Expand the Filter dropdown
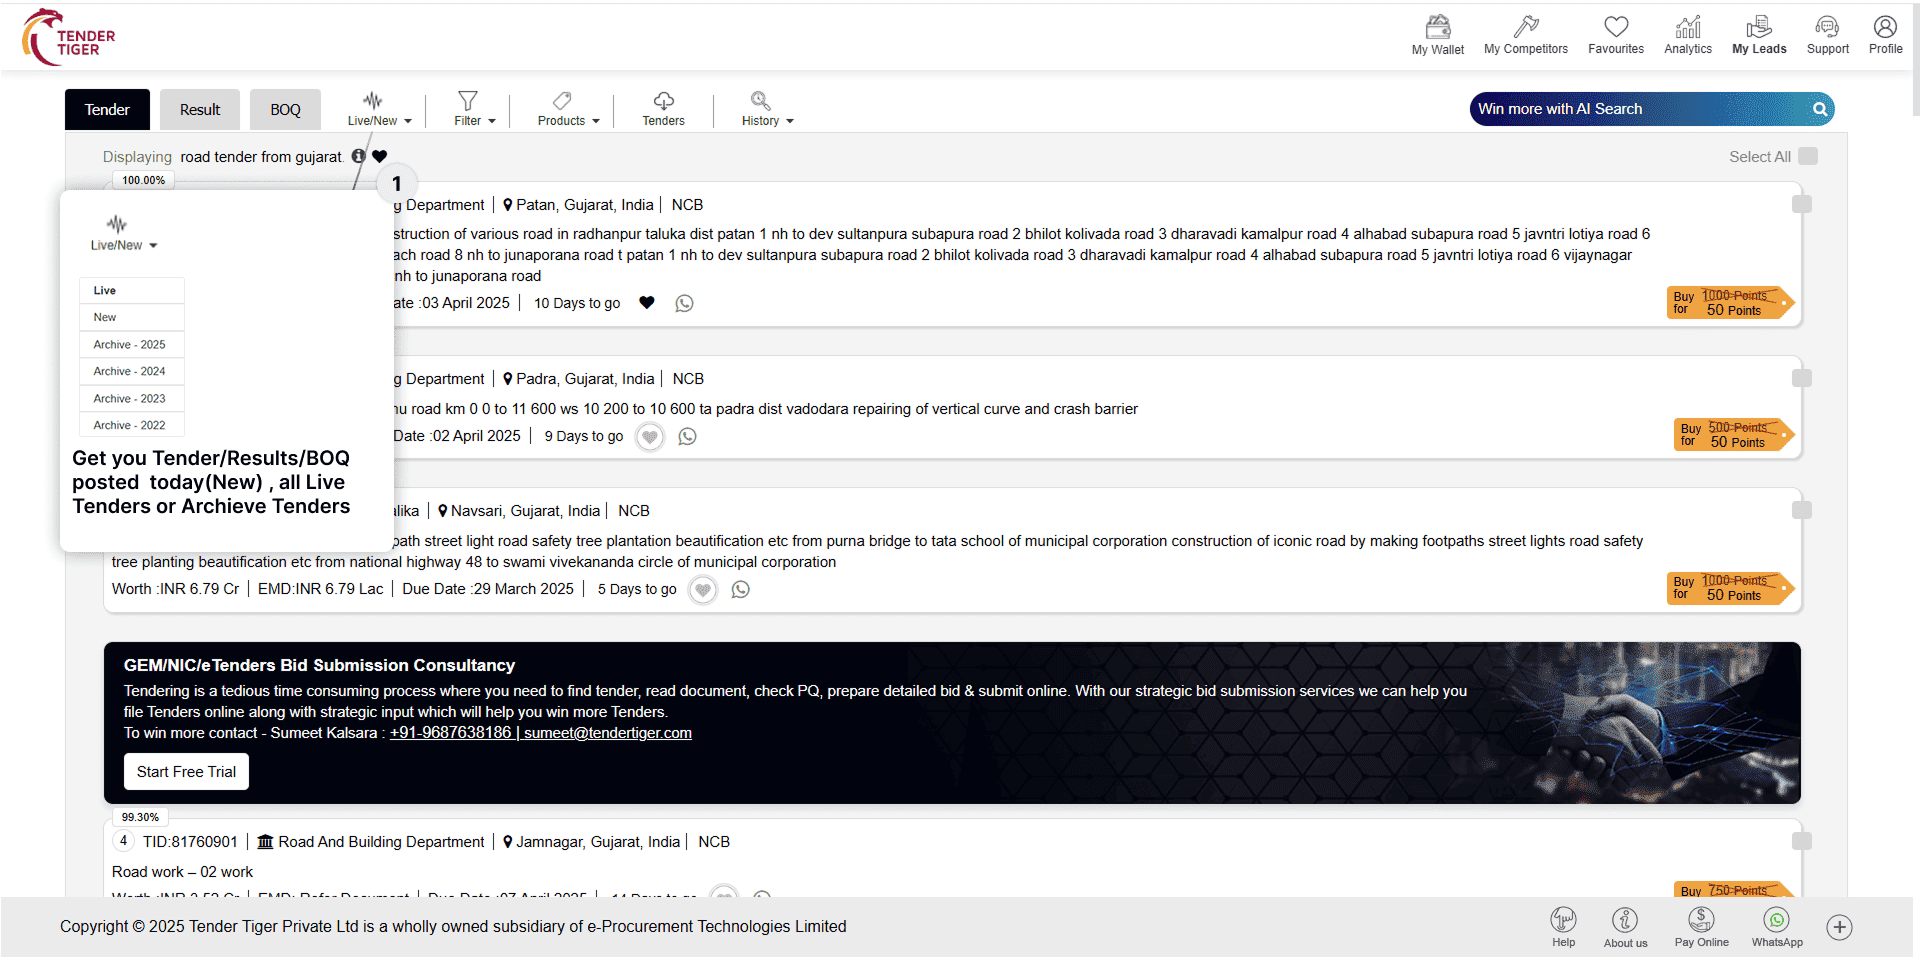The image size is (1920, 957). tap(474, 108)
